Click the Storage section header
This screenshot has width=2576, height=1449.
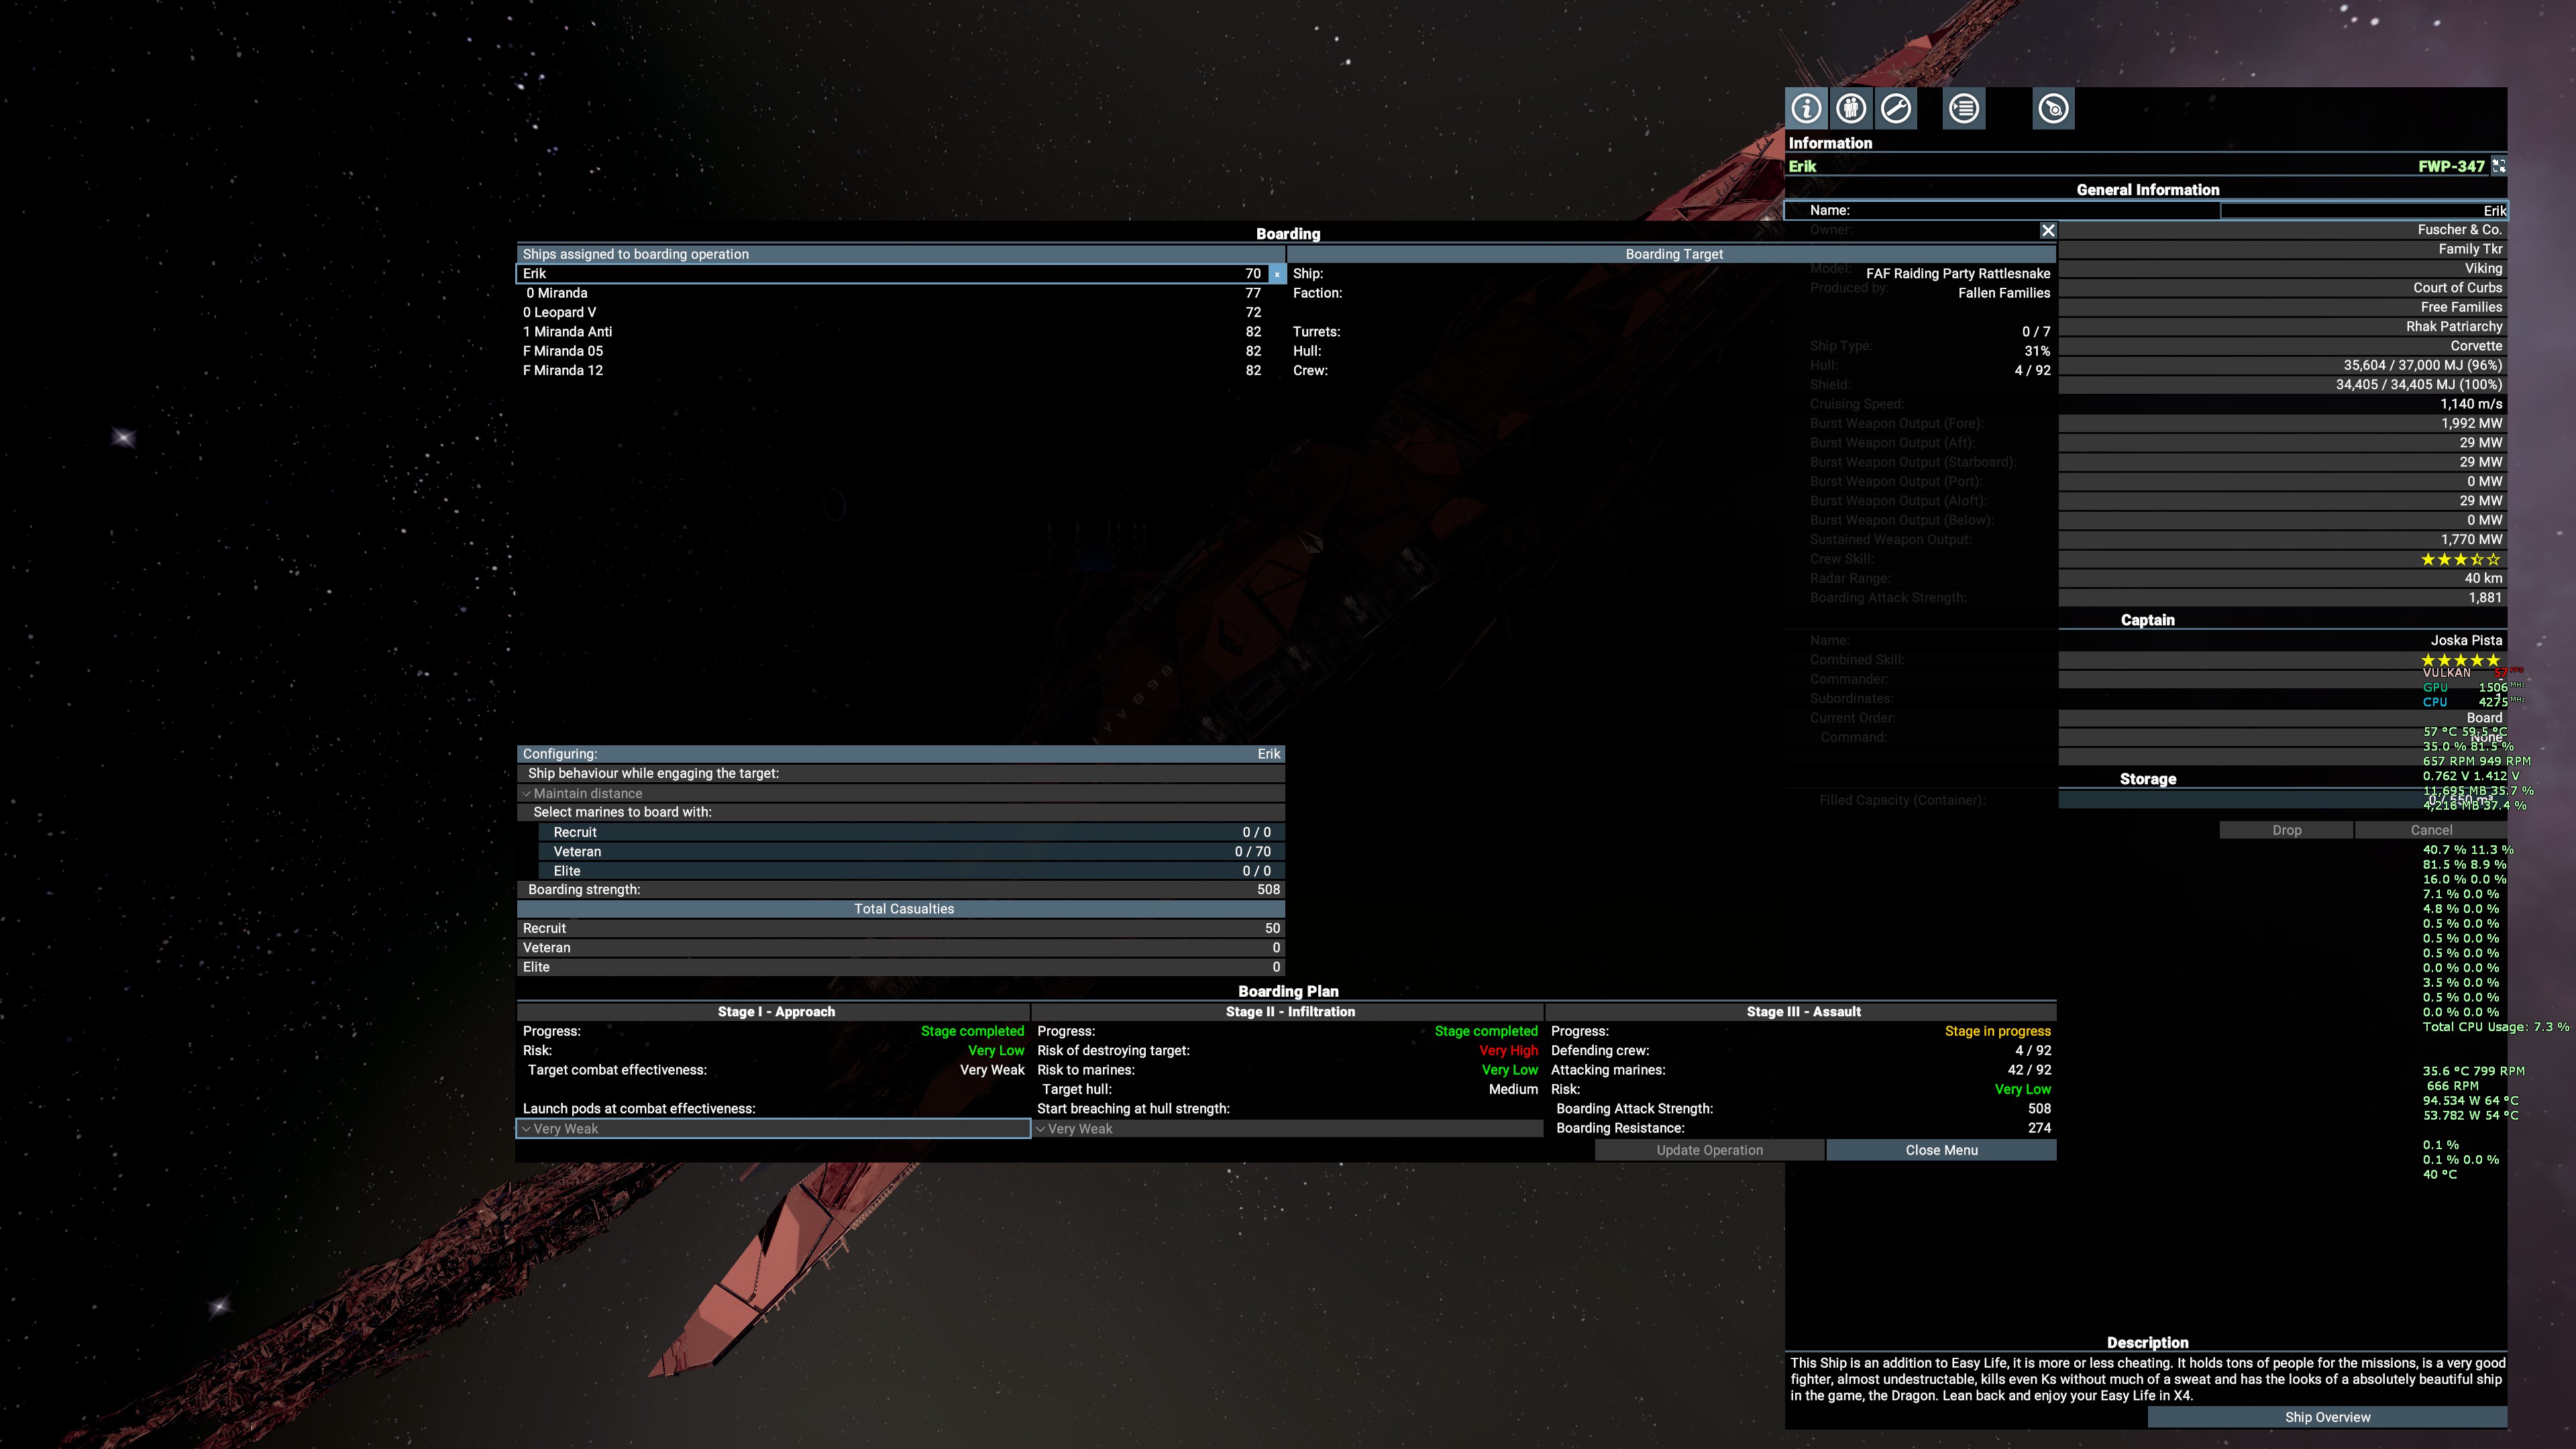2147,779
